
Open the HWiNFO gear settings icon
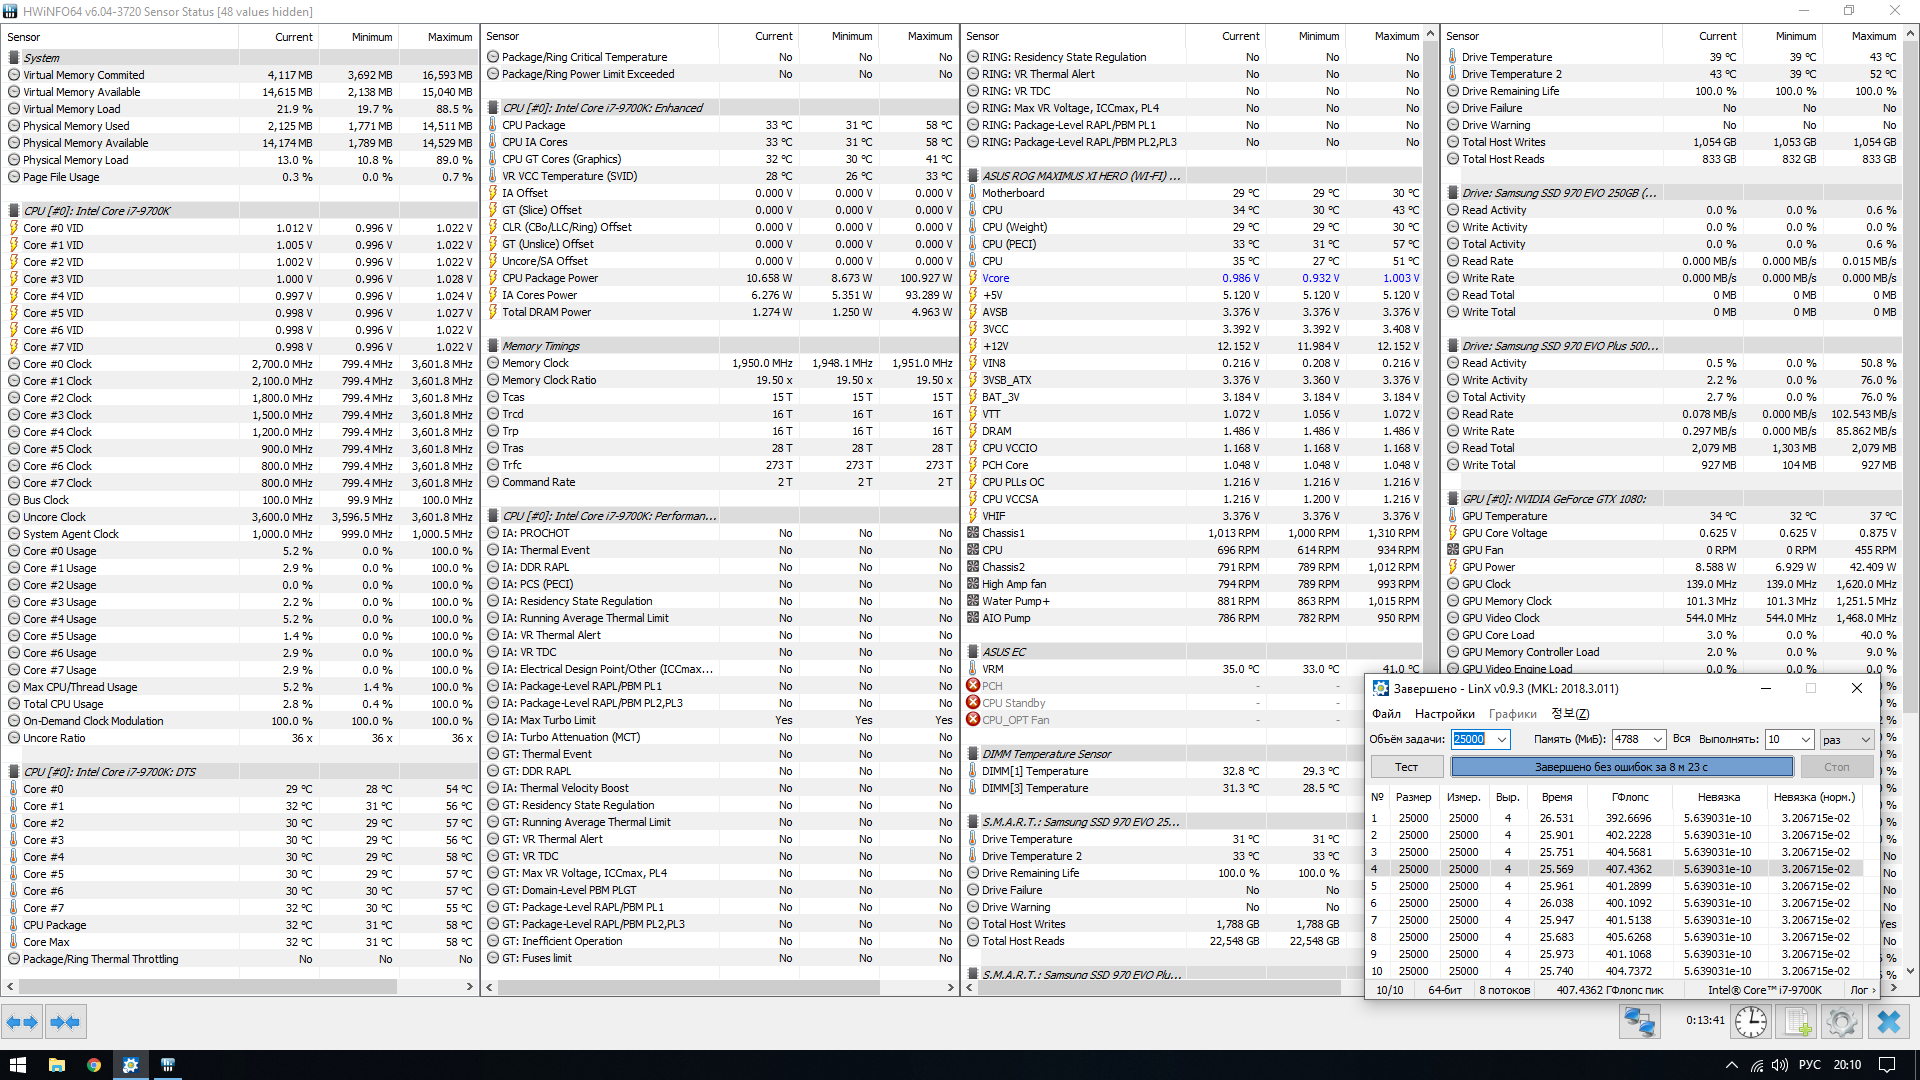(1841, 1022)
